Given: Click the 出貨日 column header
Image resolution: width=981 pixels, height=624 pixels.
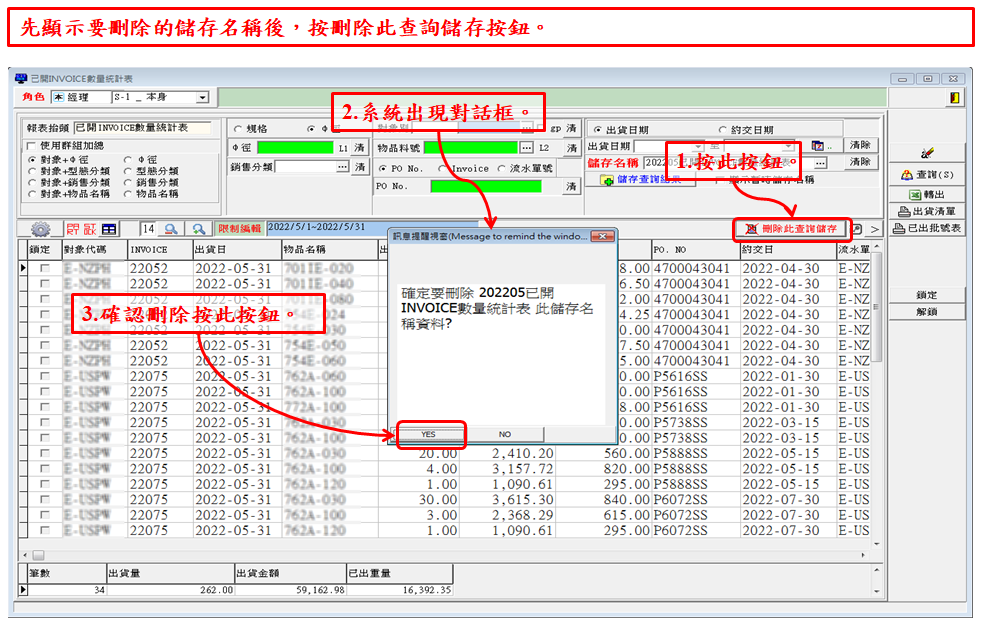Looking at the screenshot, I should coord(234,249).
